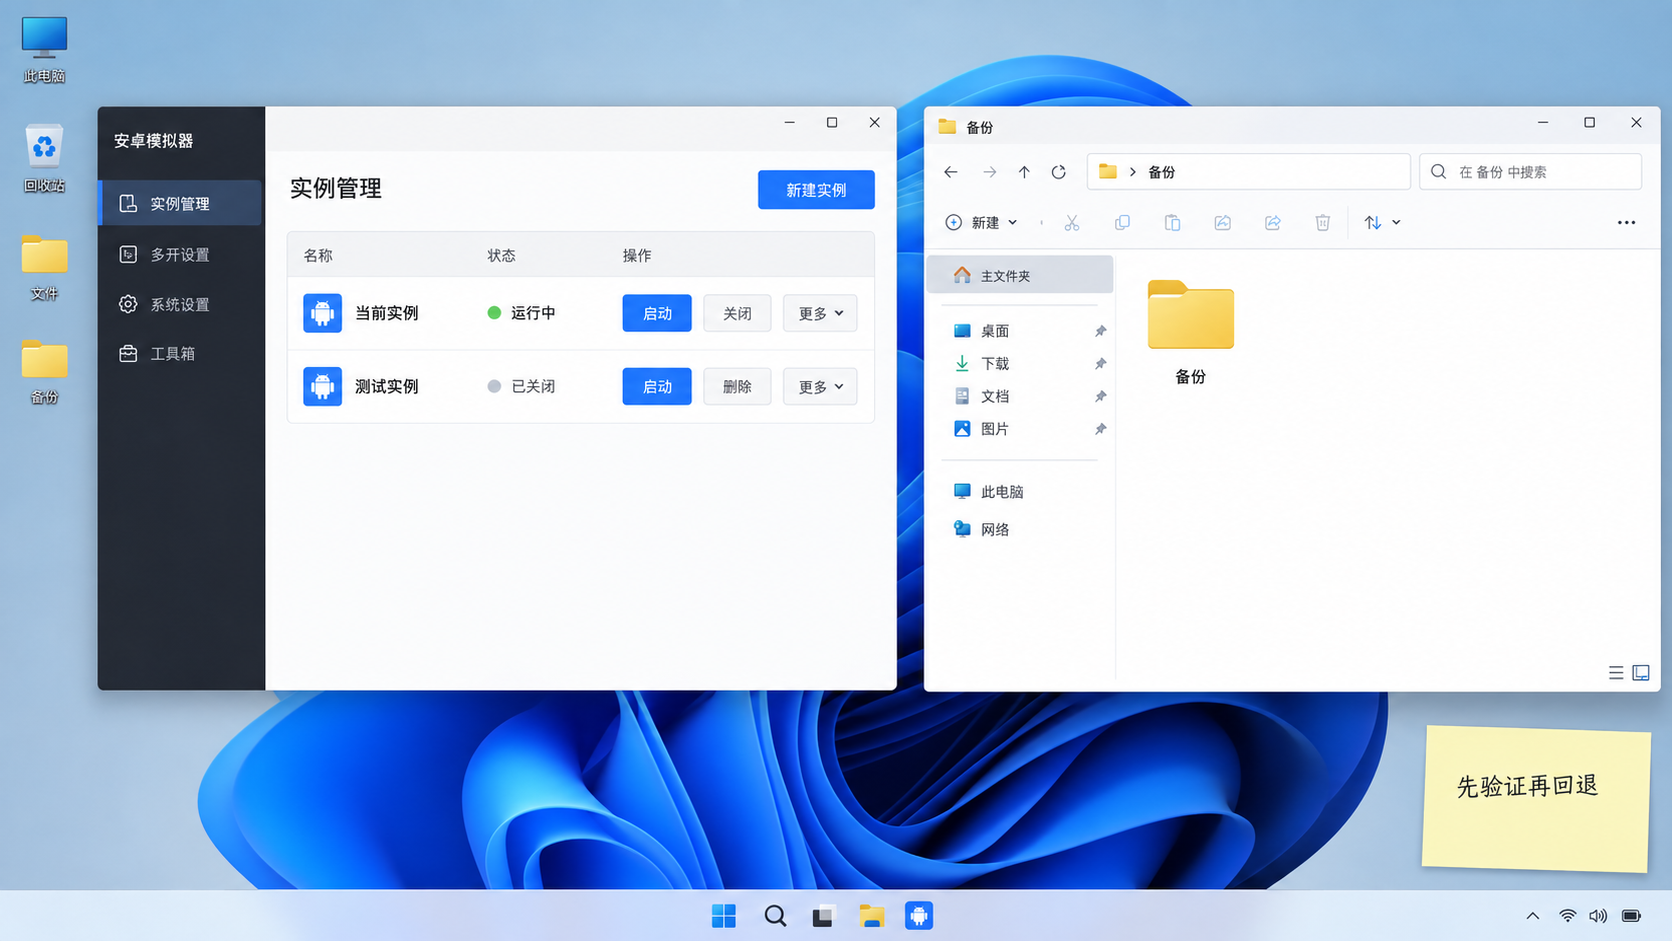
Task: Click the 在 备份 中搜索 search field
Action: [x=1530, y=172]
